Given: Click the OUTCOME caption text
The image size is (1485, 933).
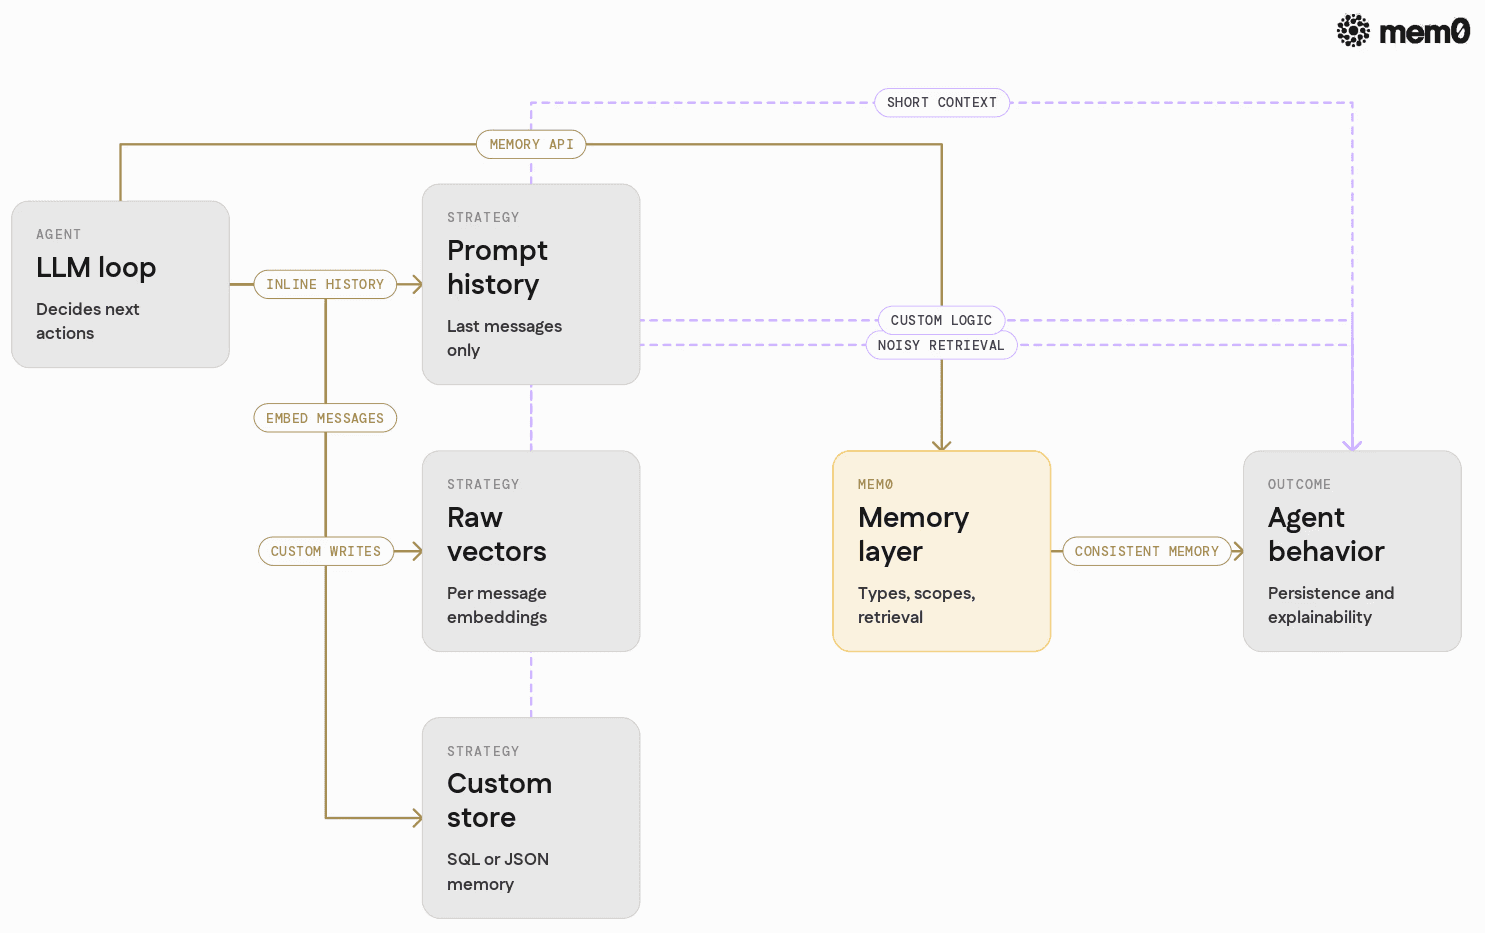Looking at the screenshot, I should click(x=1299, y=485).
